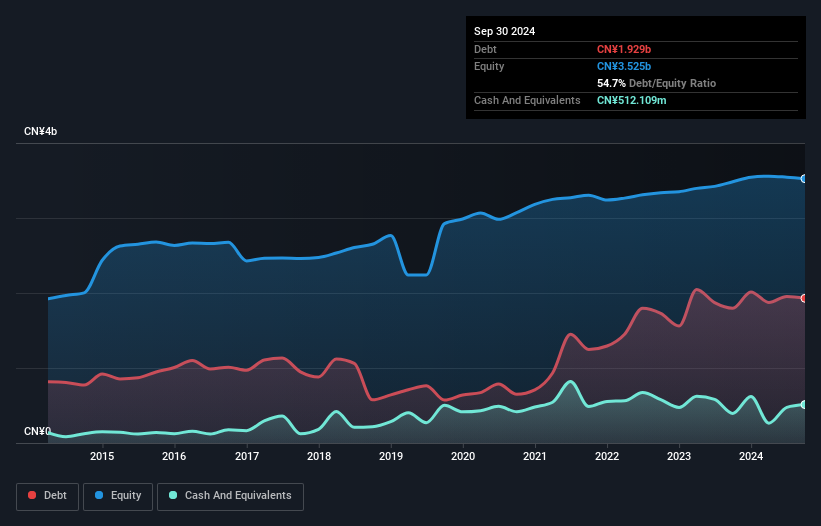
Task: Toggle the Debt legend button
Action: coord(48,496)
